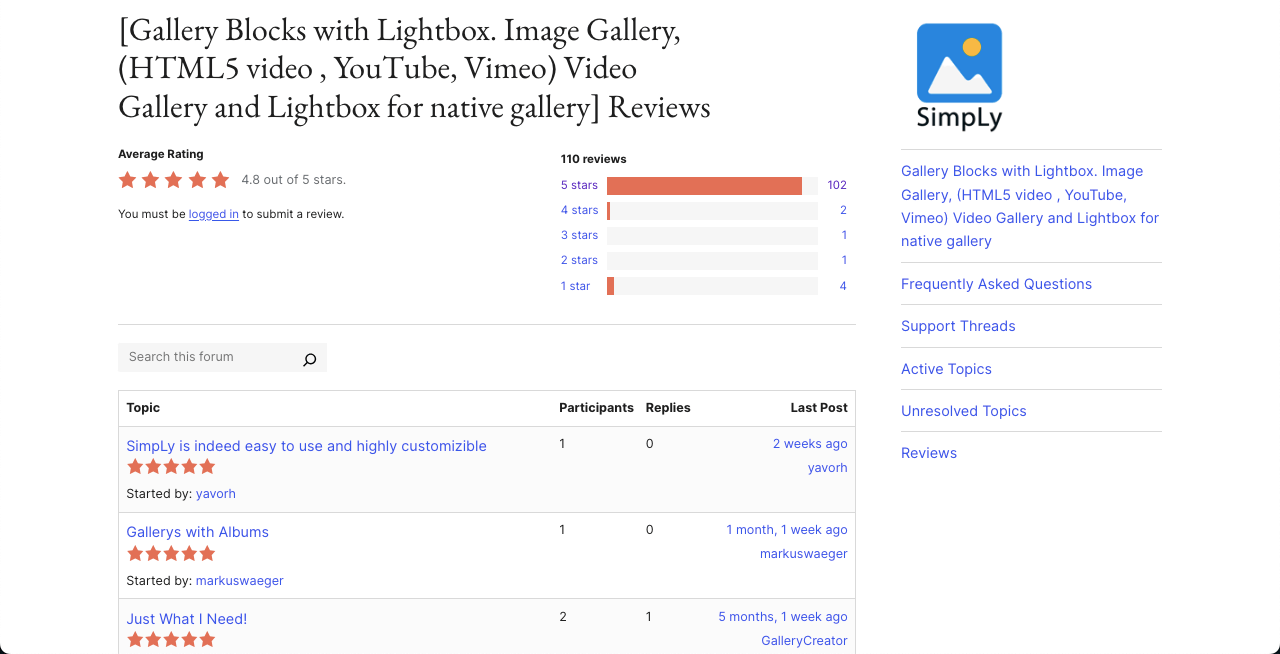This screenshot has width=1280, height=654.
Task: Click the 1 star rating bar
Action: [711, 286]
